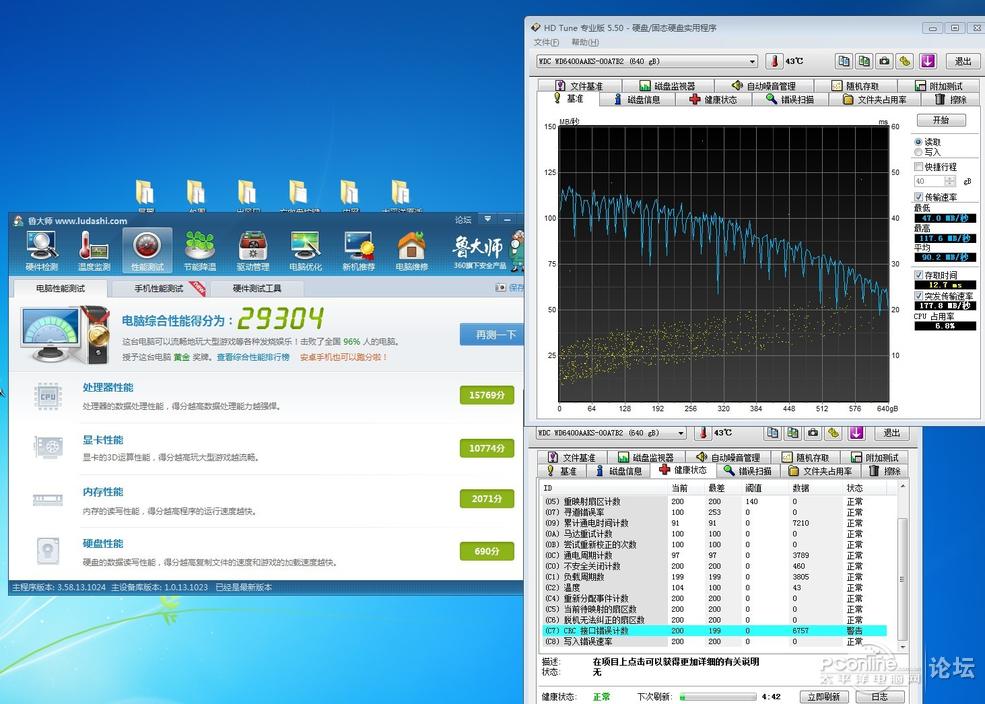This screenshot has width=985, height=704.
Task: Select the 读取 read radio button
Action: [918, 142]
